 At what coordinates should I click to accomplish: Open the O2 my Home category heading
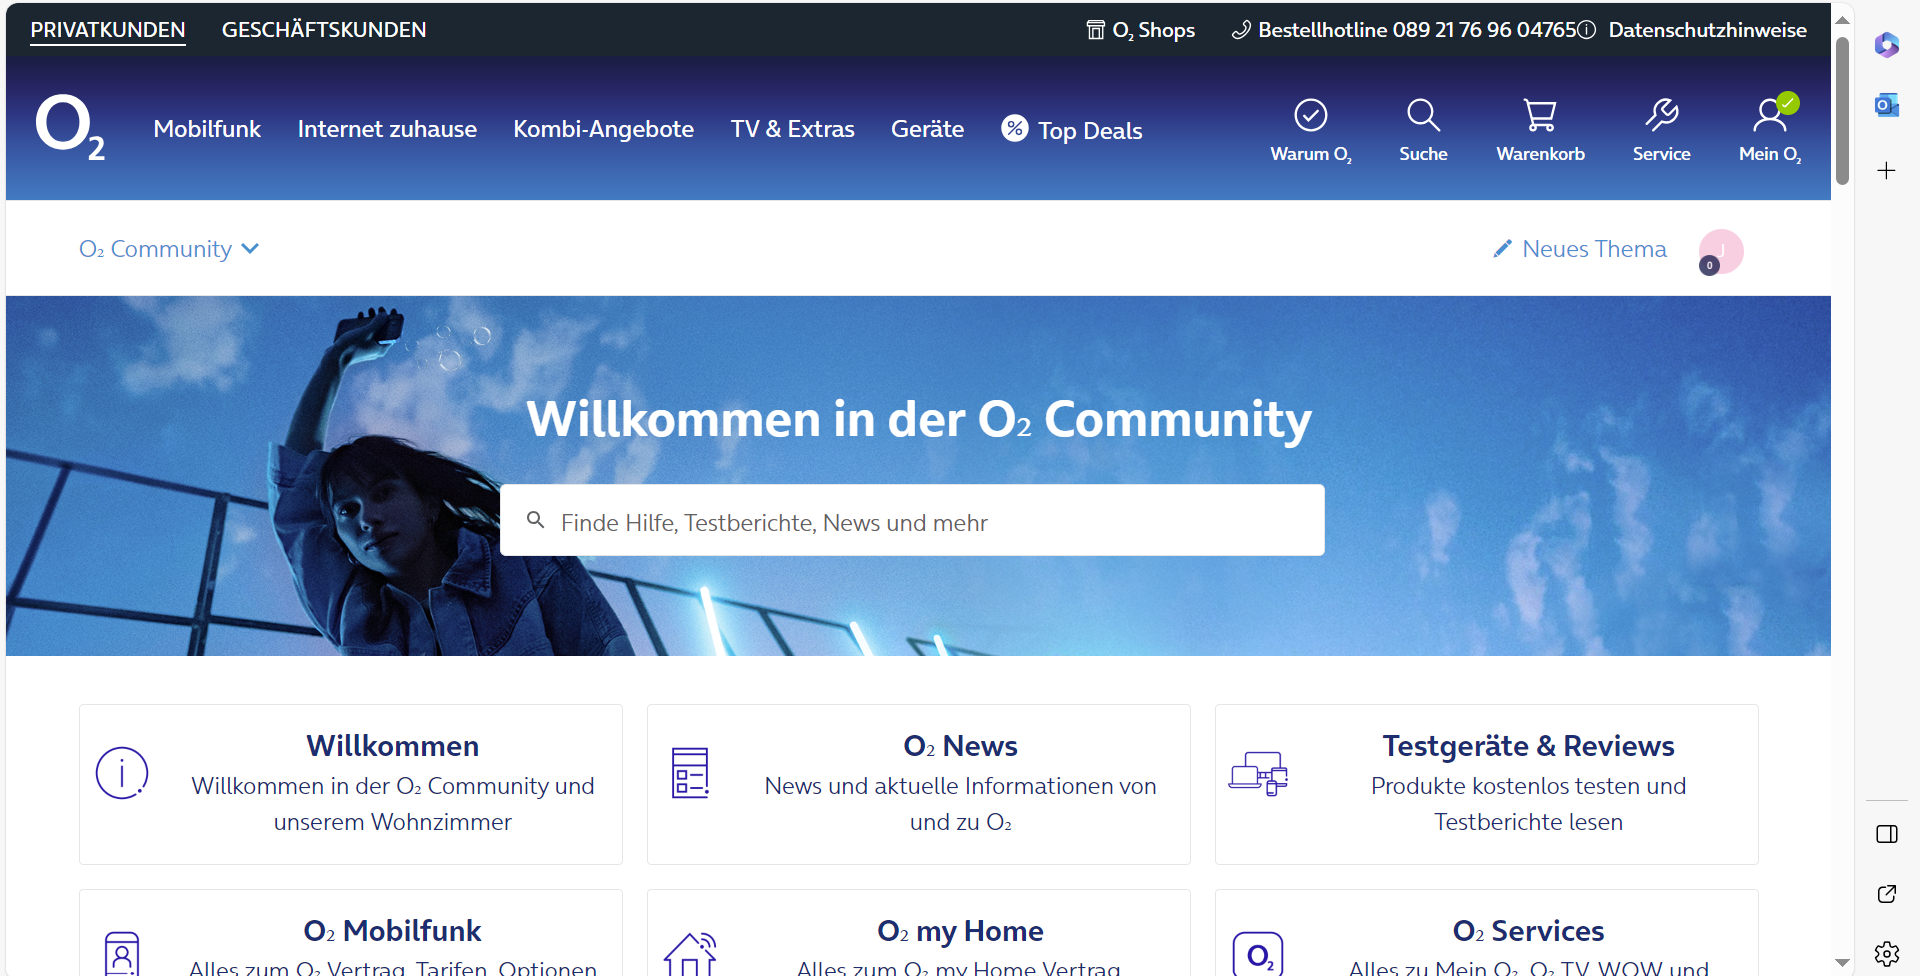click(960, 931)
